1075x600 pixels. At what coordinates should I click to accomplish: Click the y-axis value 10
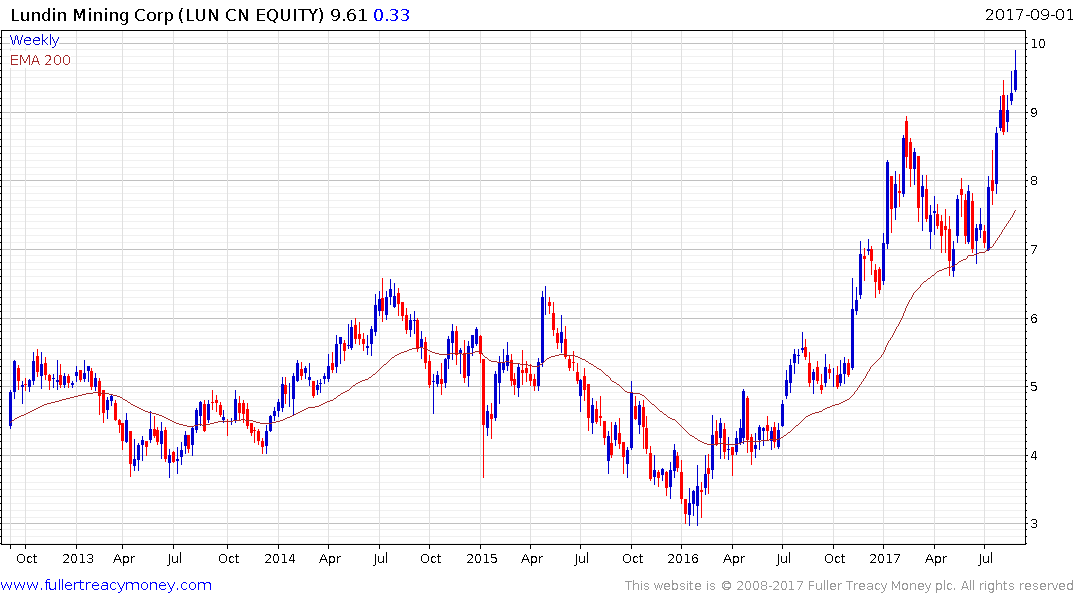1038,43
